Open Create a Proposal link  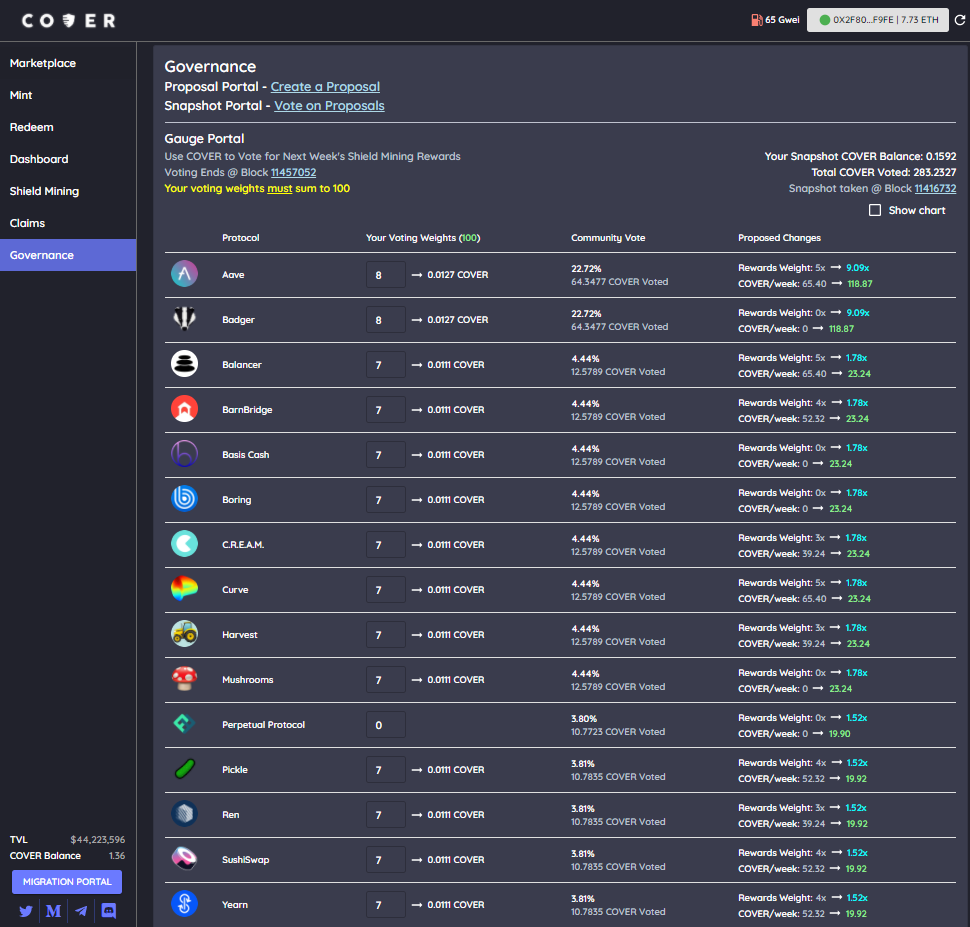point(325,87)
